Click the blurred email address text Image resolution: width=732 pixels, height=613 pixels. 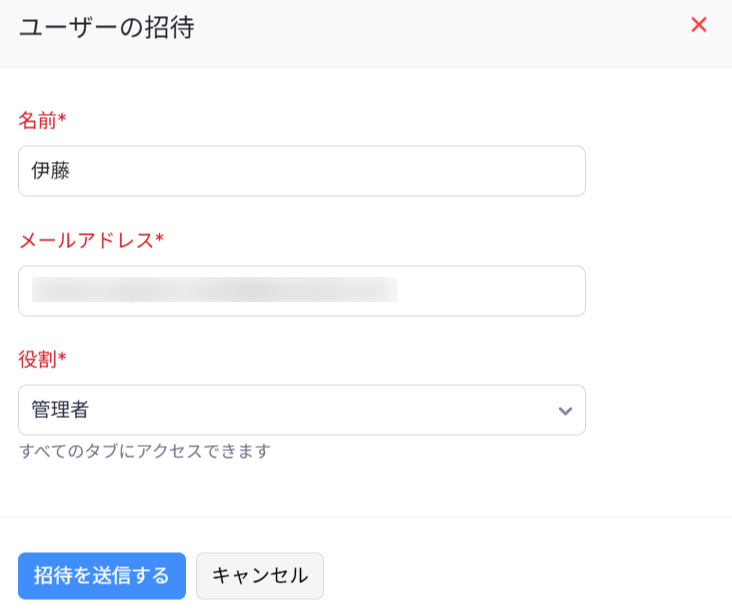214,290
